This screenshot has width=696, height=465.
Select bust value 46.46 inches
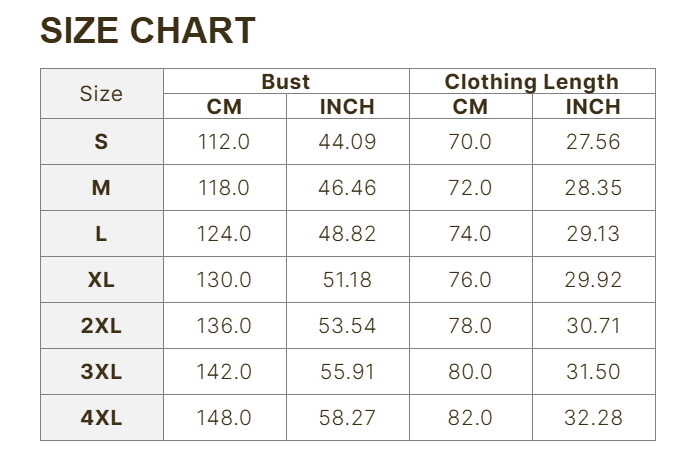point(347,188)
